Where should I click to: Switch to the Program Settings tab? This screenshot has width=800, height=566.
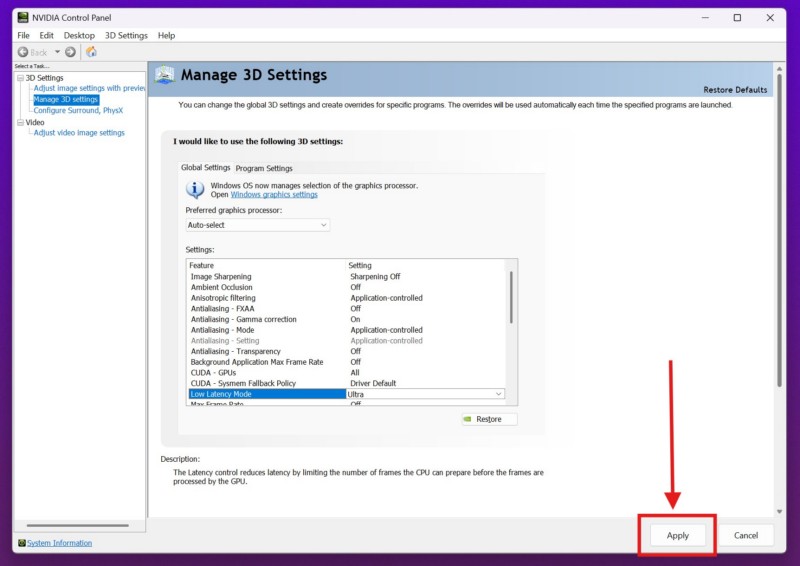(x=264, y=168)
